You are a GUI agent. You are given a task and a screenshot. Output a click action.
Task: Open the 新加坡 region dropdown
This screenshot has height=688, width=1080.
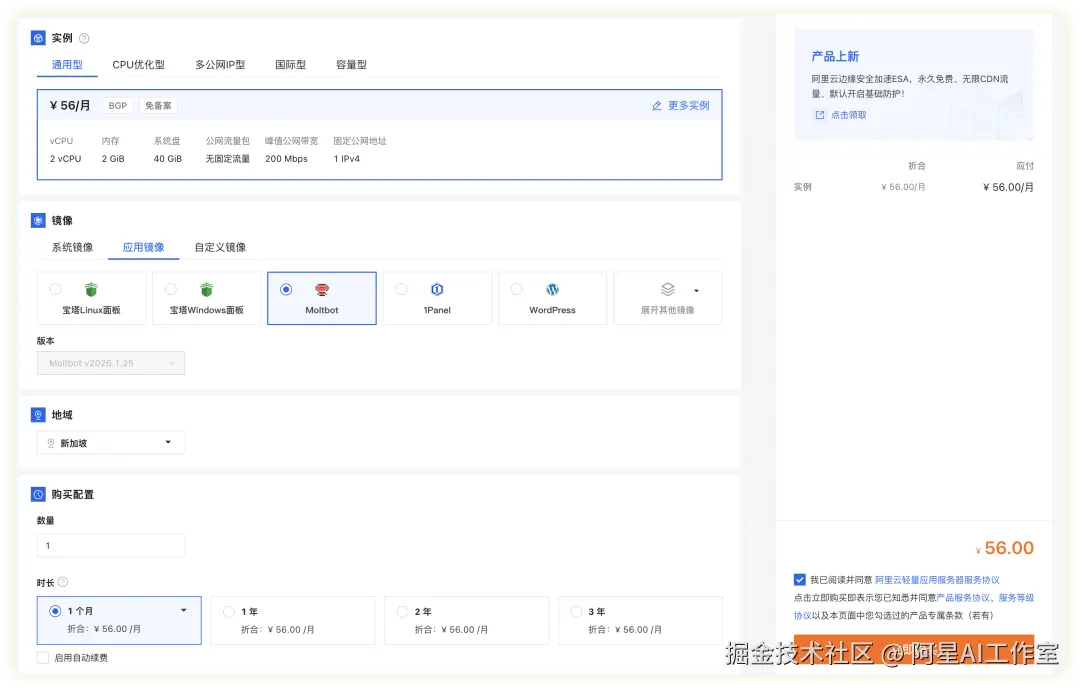(111, 442)
